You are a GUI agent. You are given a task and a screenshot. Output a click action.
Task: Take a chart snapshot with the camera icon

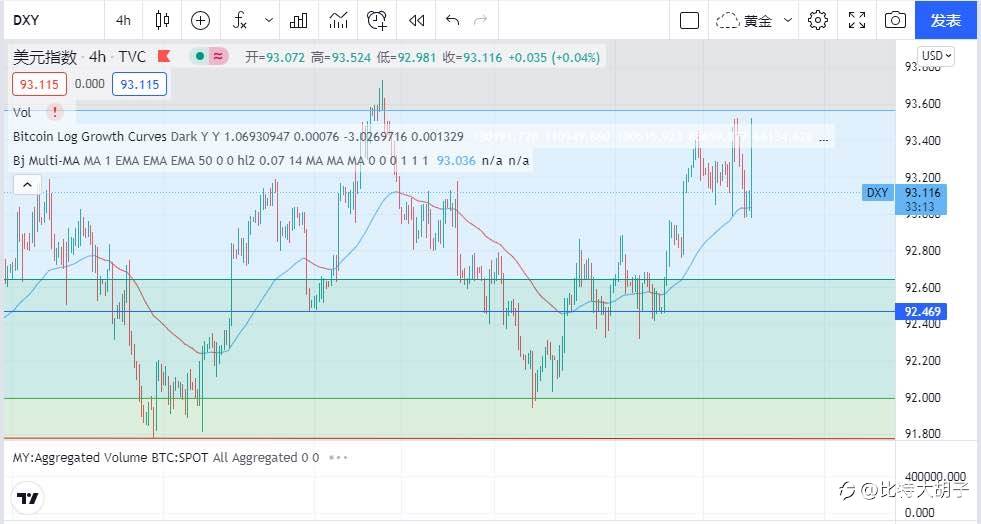pos(895,20)
